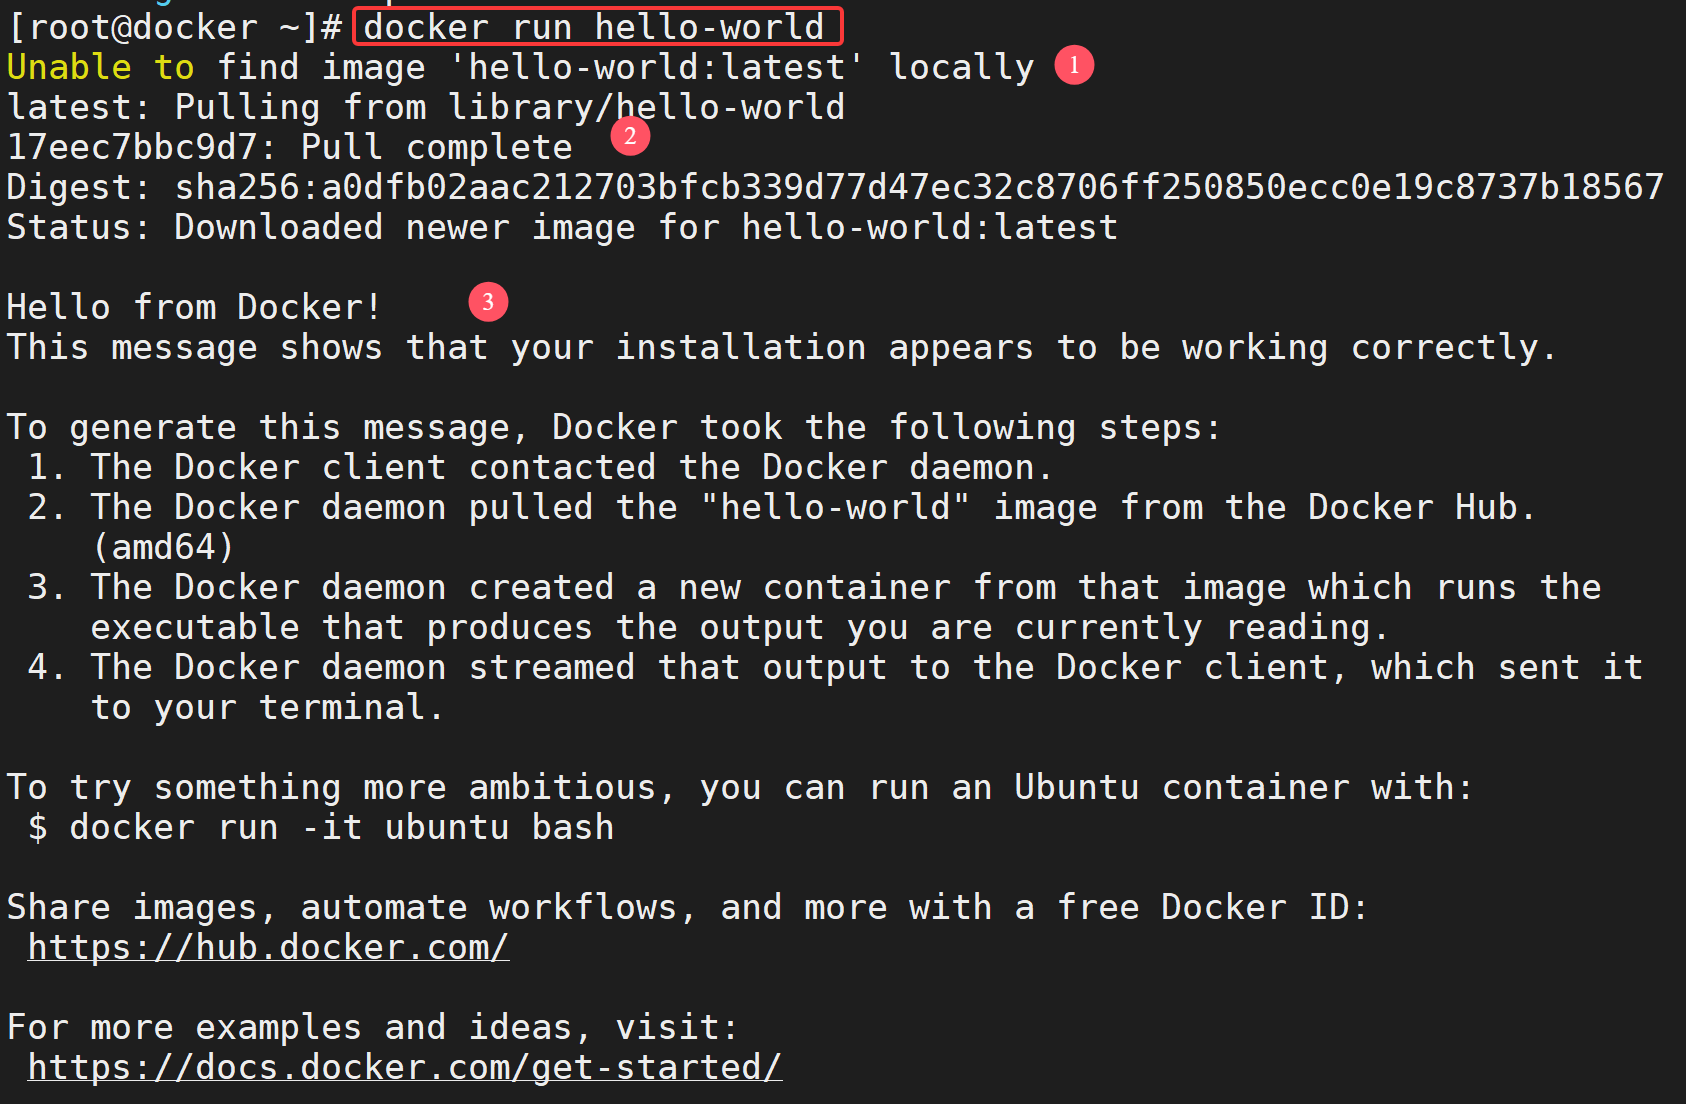Click the layer ID 17eec7bbc9d7
The height and width of the screenshot is (1104, 1686).
(132, 147)
